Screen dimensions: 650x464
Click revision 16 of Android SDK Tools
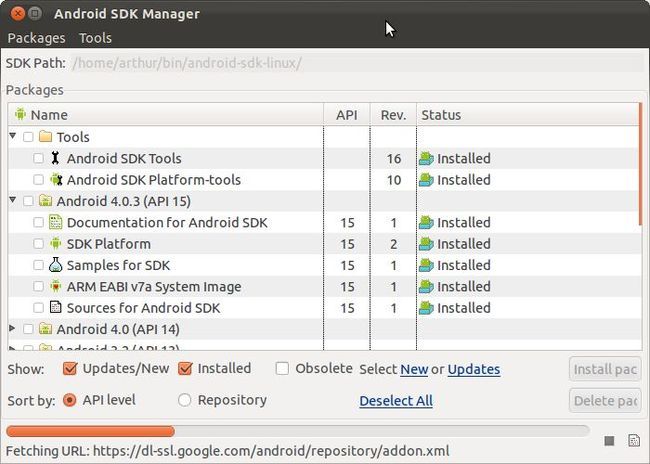tap(393, 158)
